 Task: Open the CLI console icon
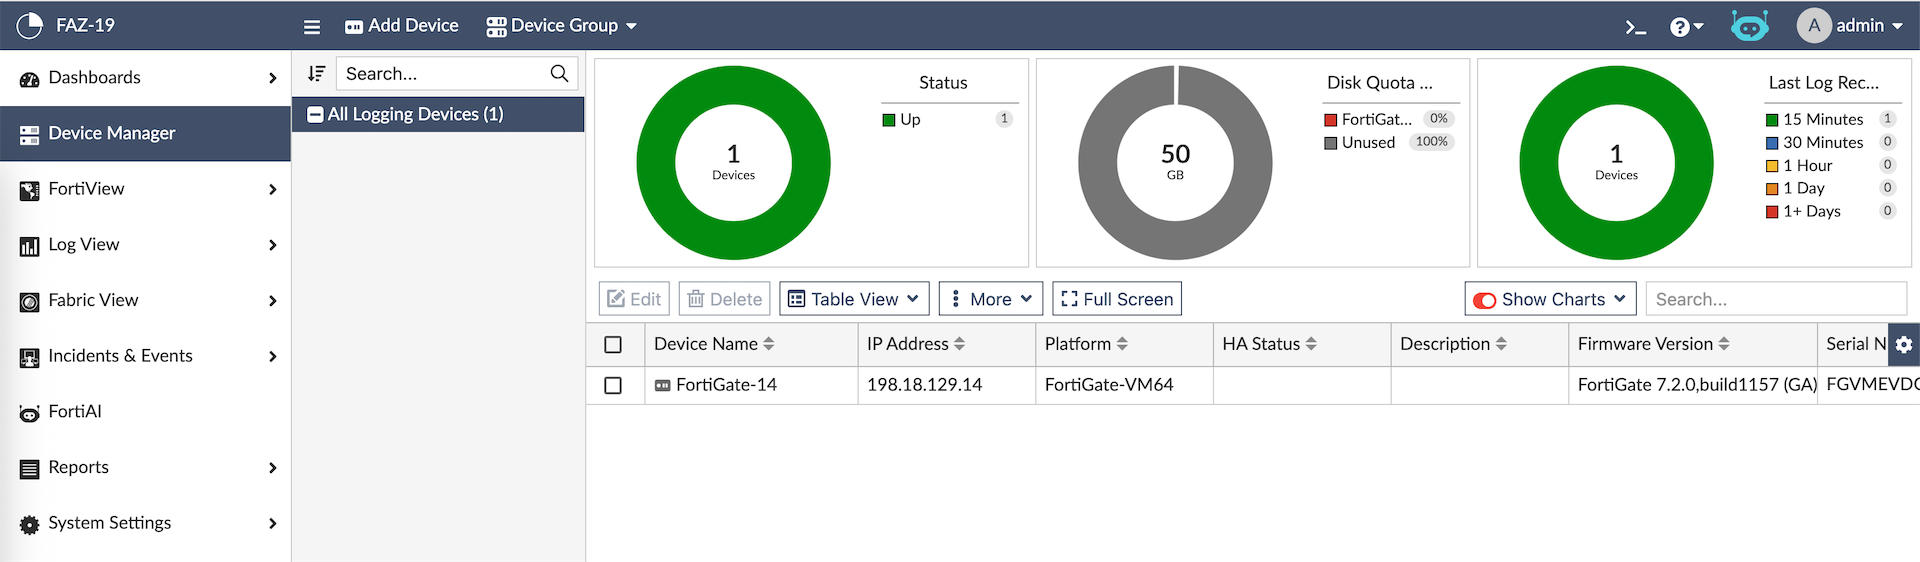1635,27
